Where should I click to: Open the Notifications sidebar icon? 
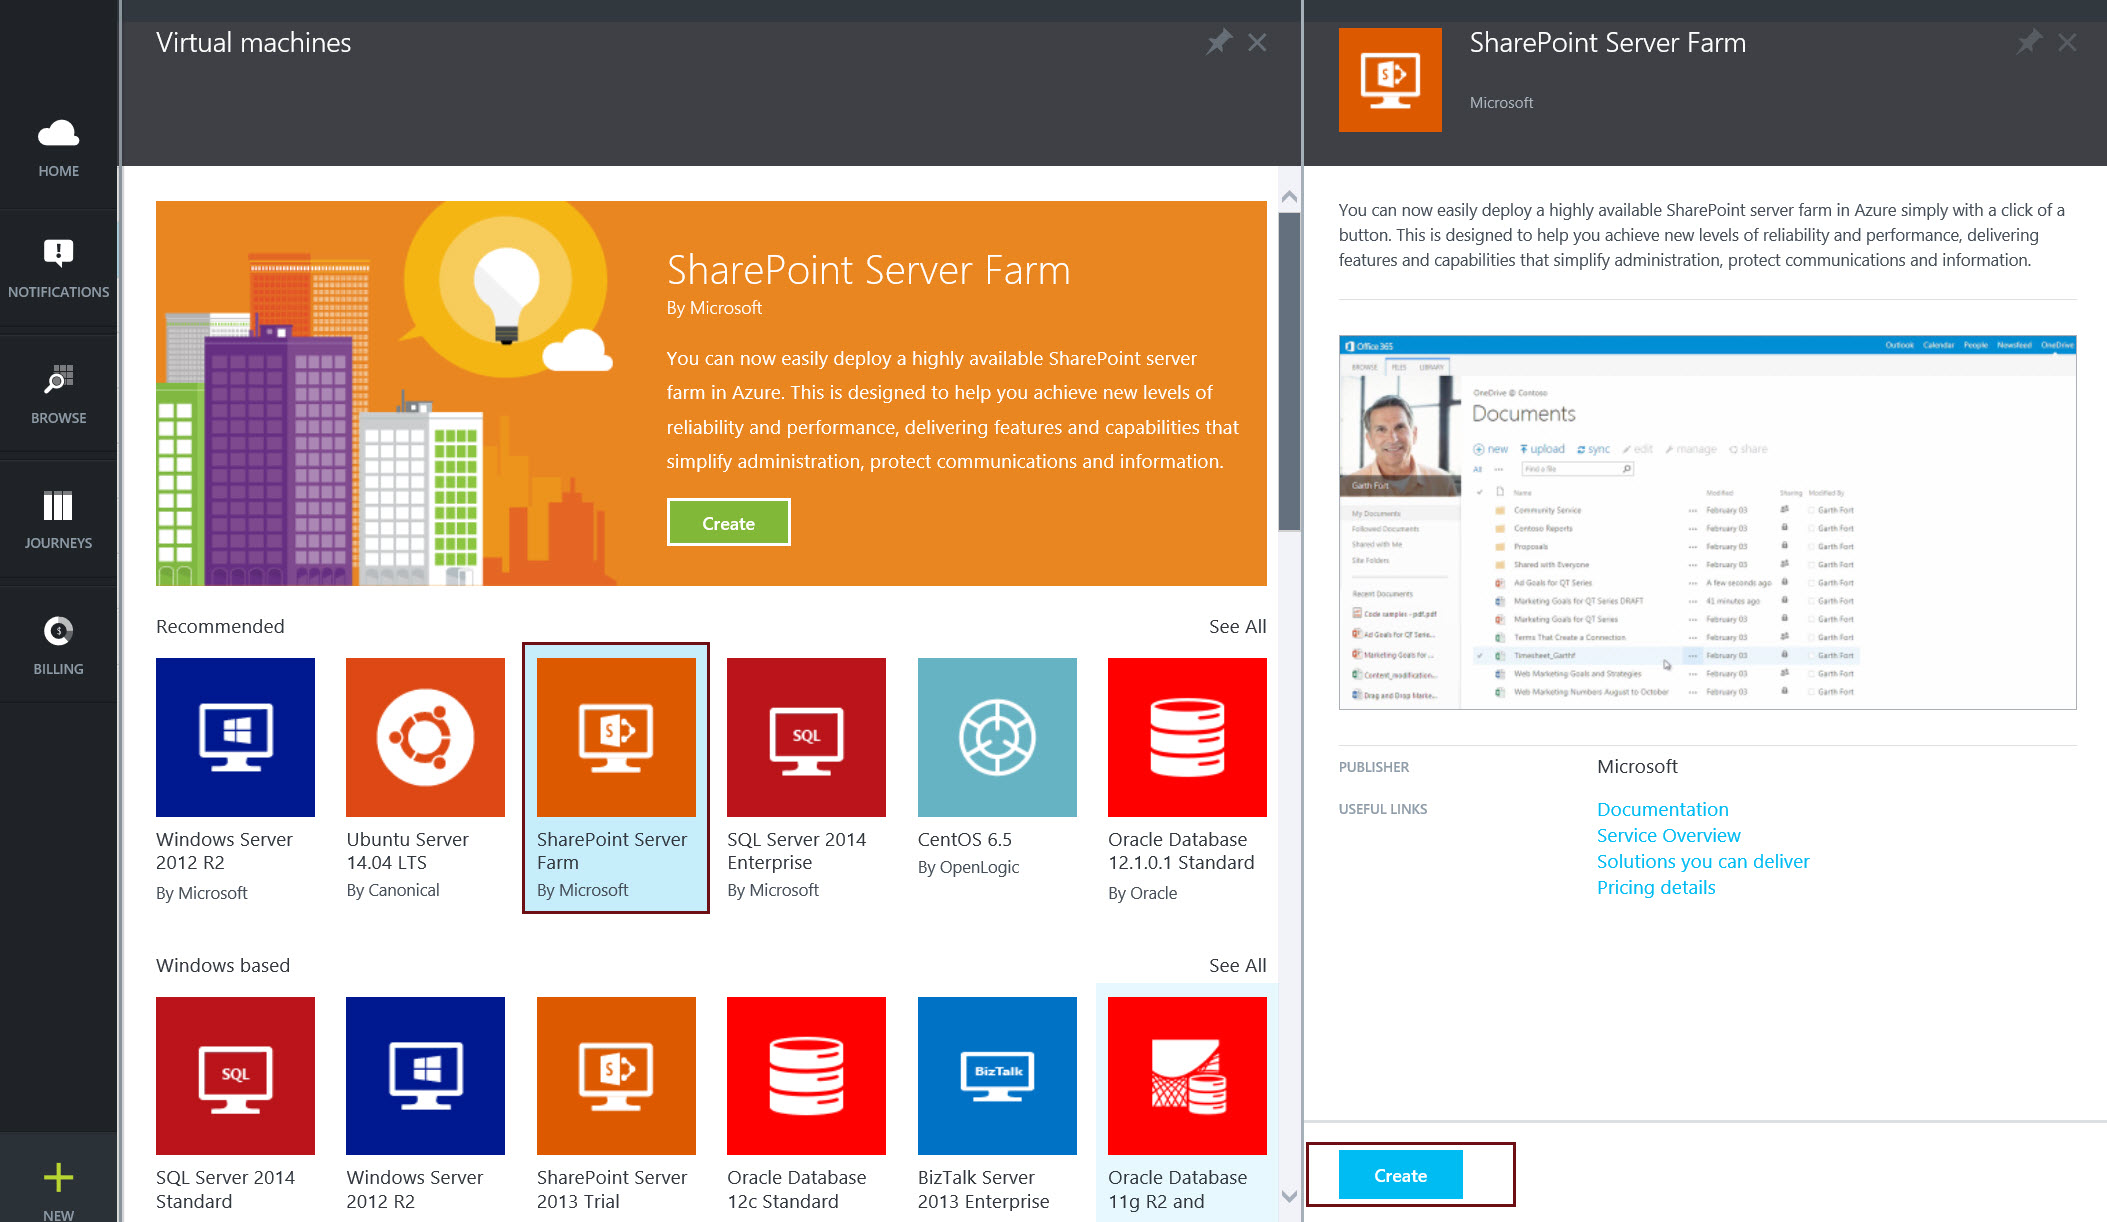click(x=58, y=253)
